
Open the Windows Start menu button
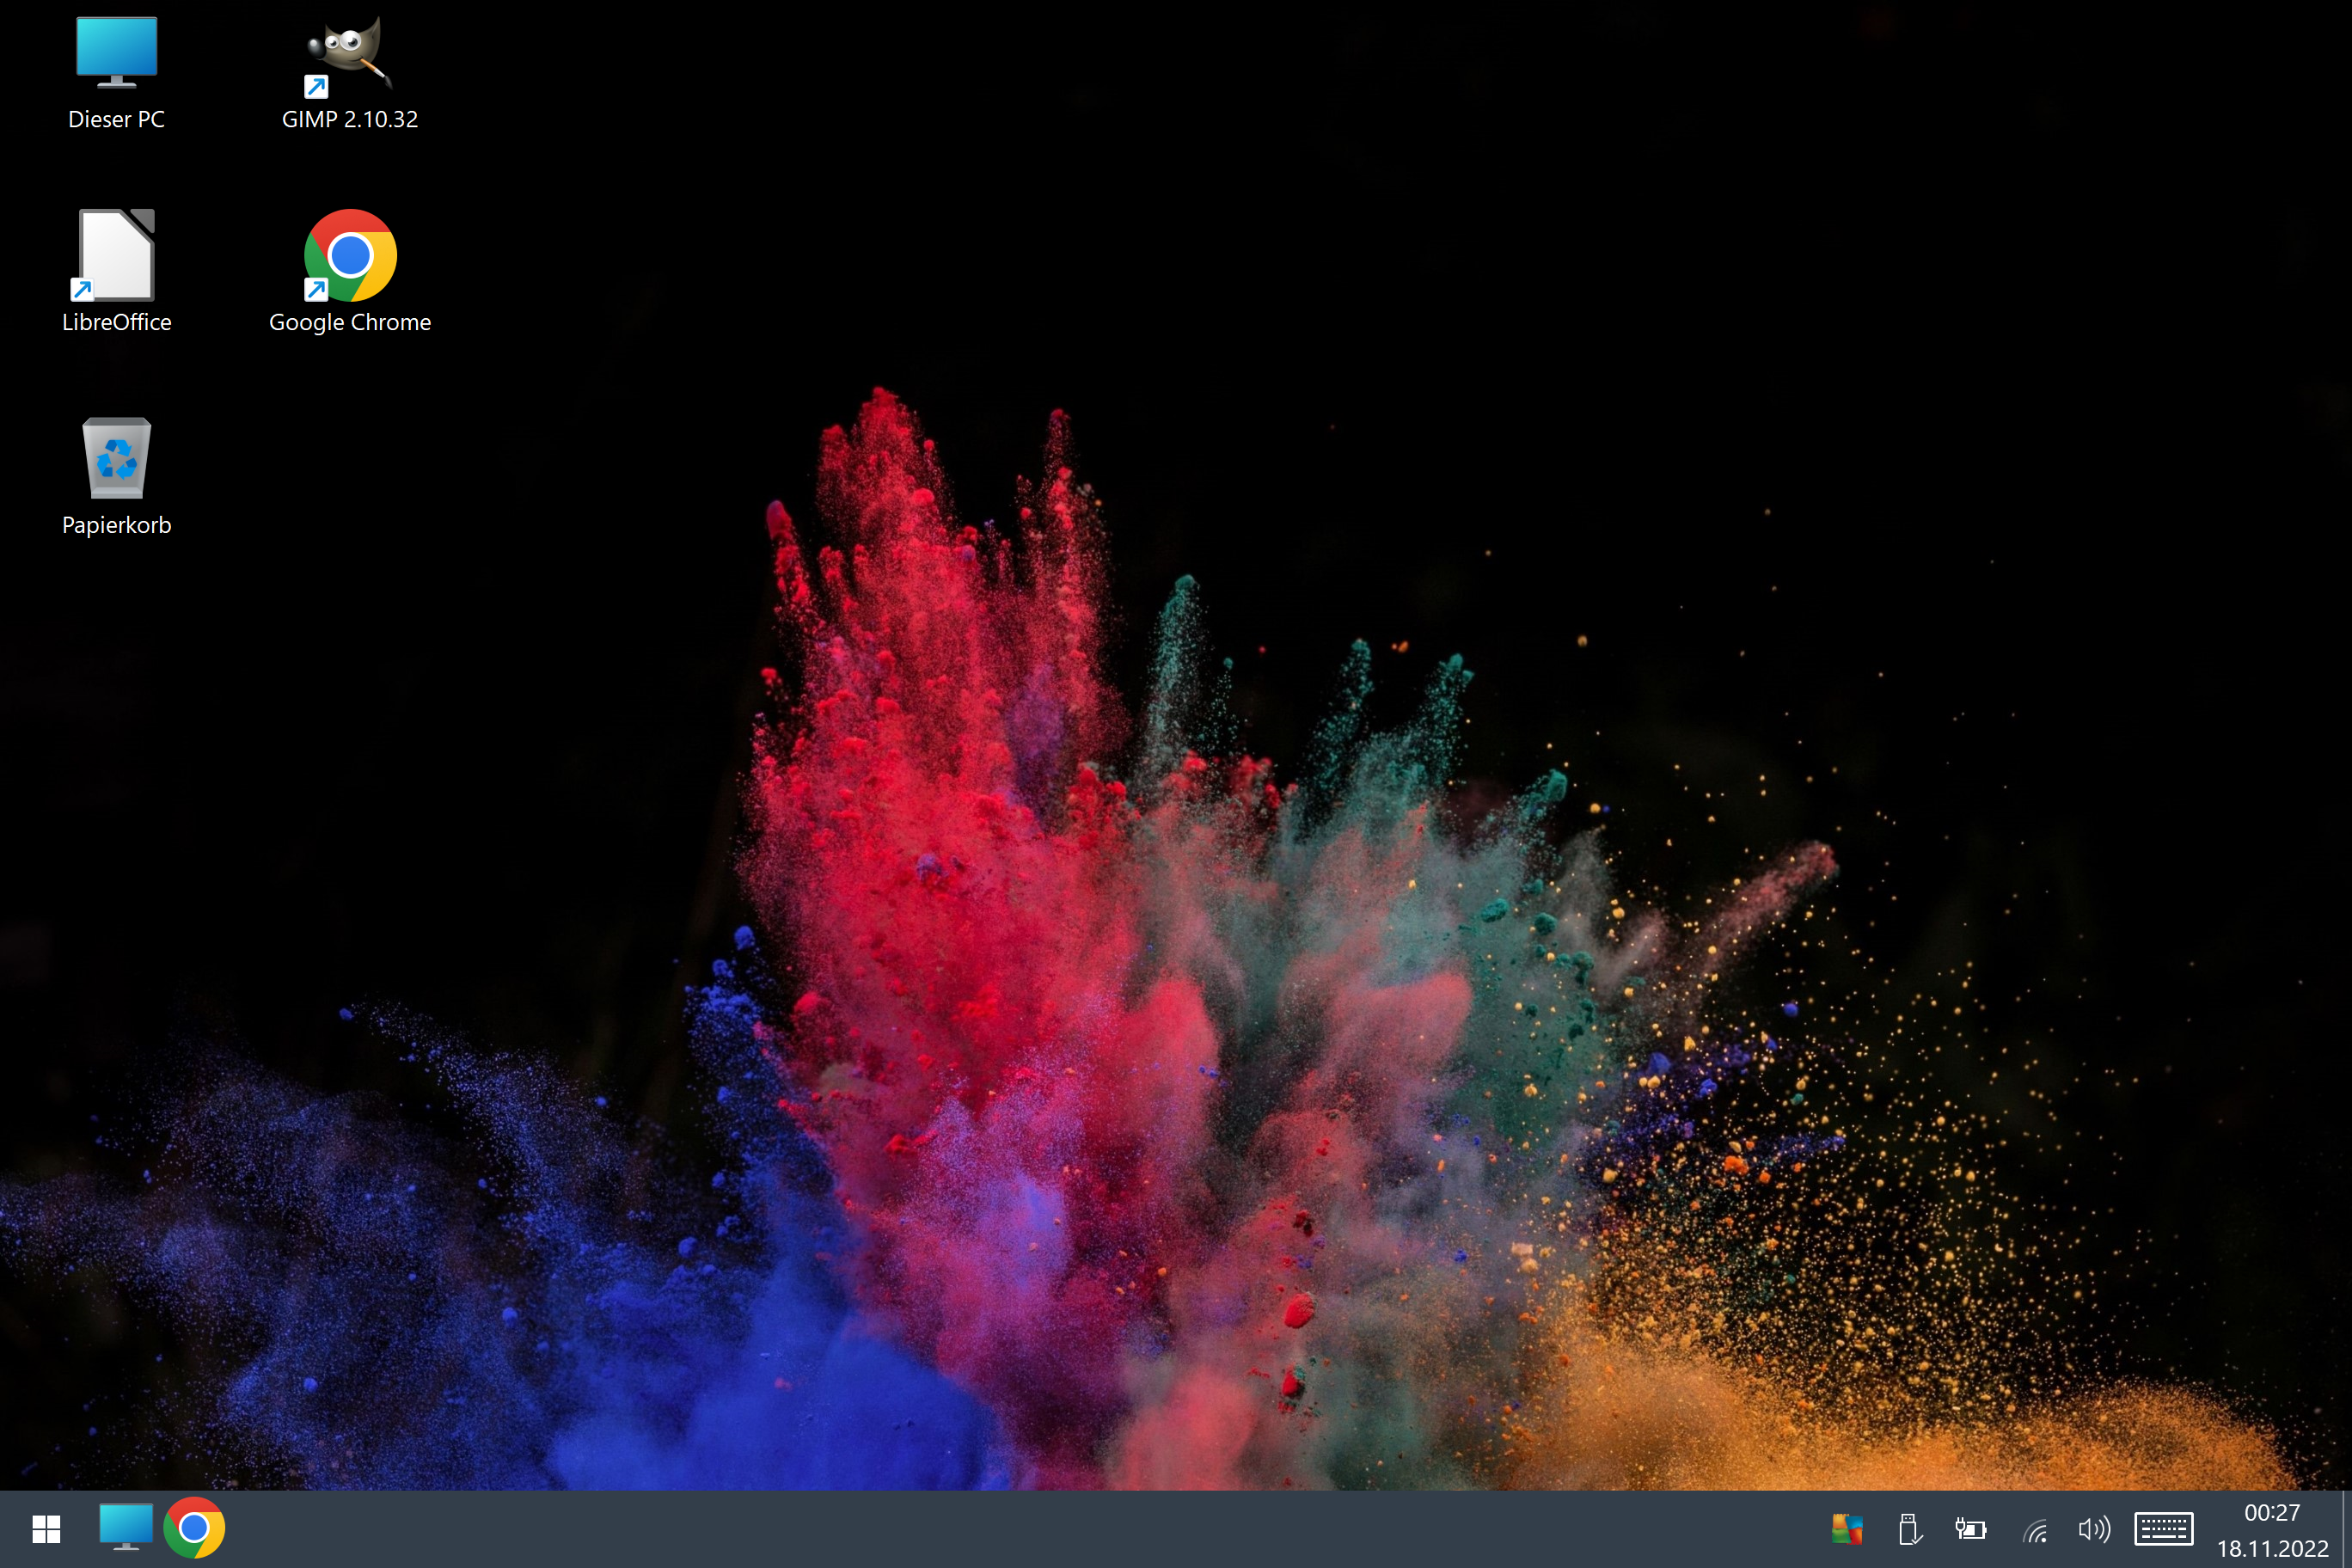tap(46, 1528)
